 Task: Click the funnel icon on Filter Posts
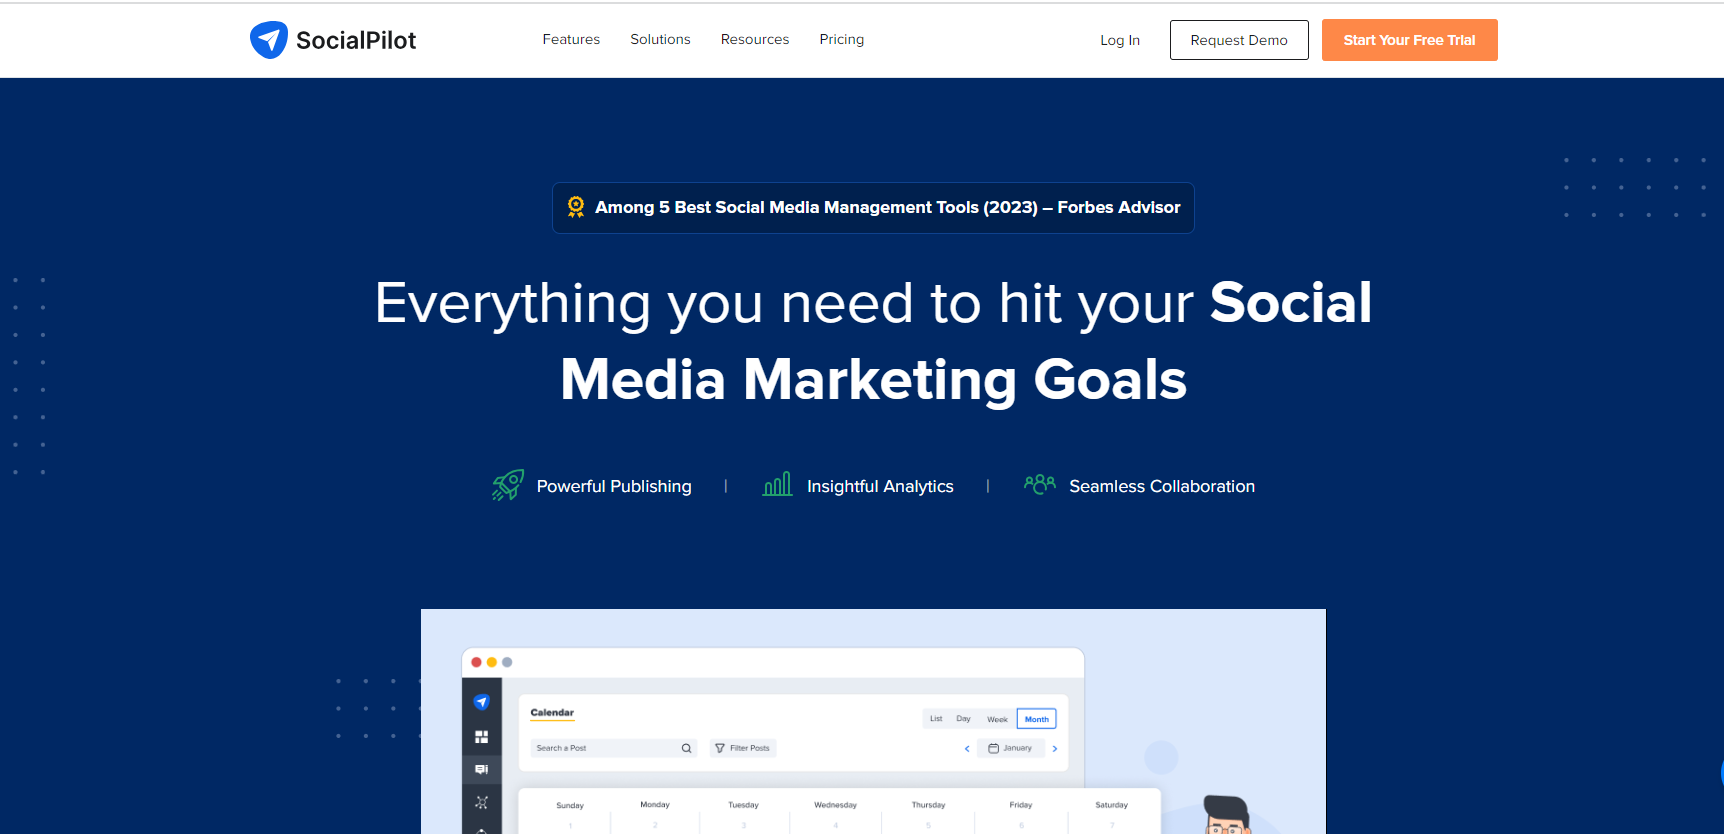[x=720, y=748]
